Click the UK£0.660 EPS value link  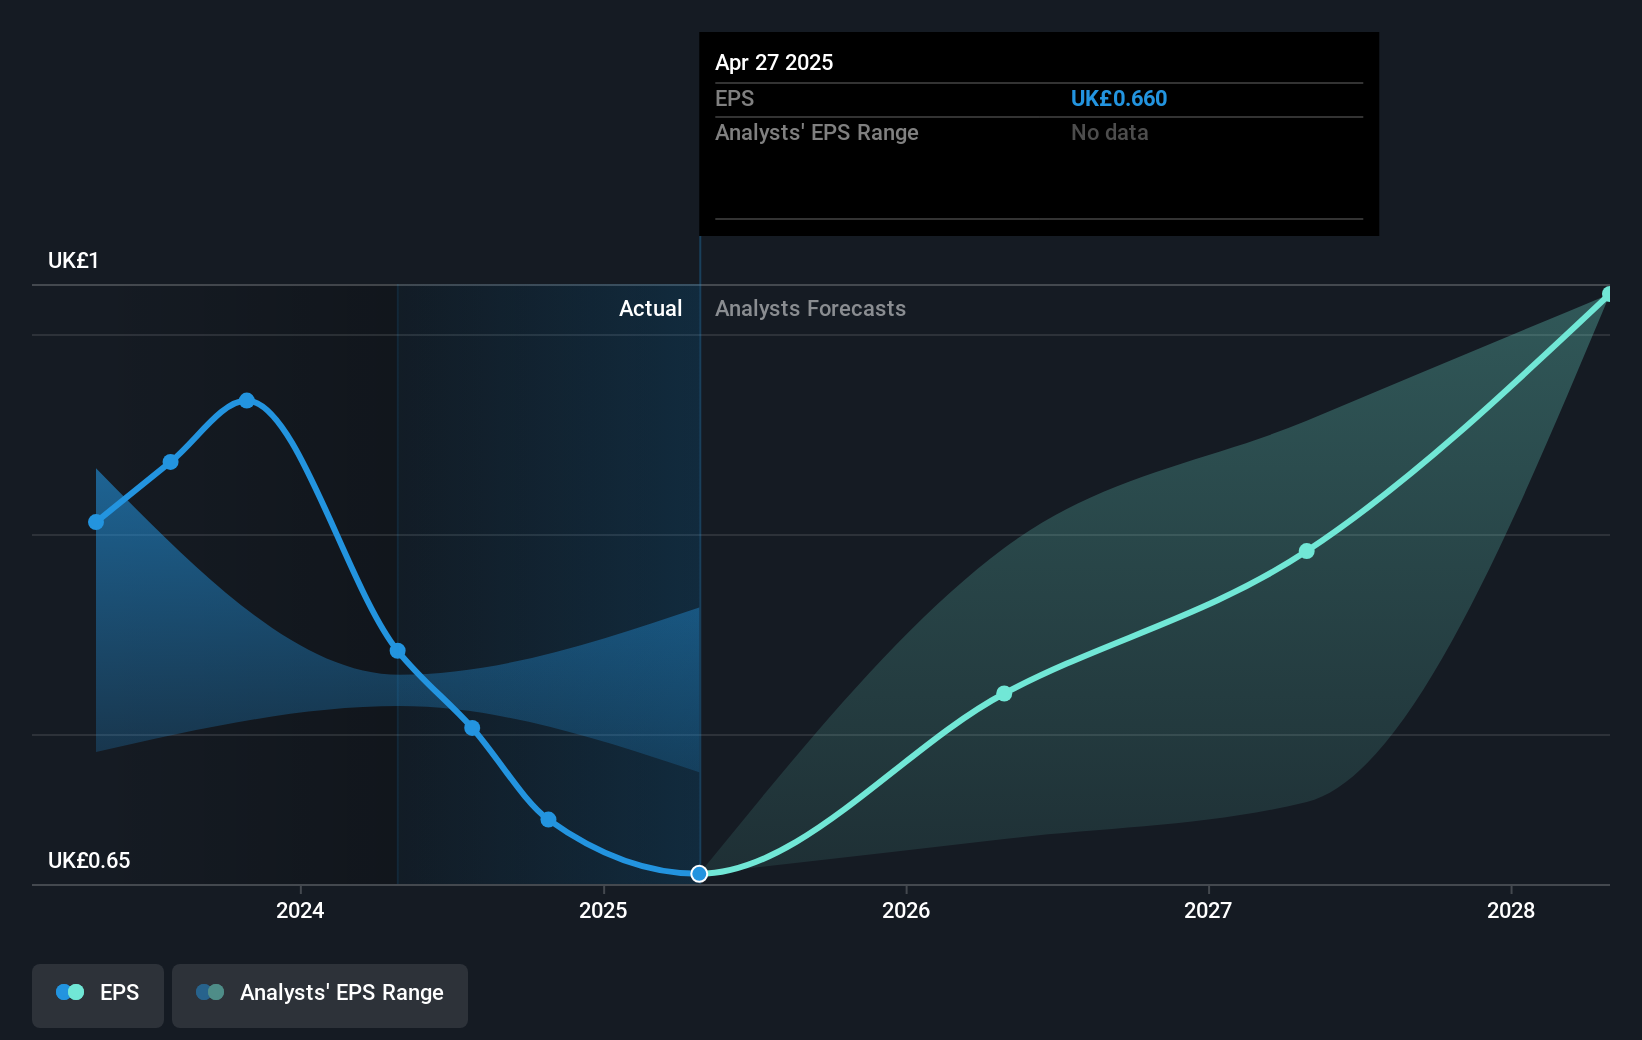1119,98
